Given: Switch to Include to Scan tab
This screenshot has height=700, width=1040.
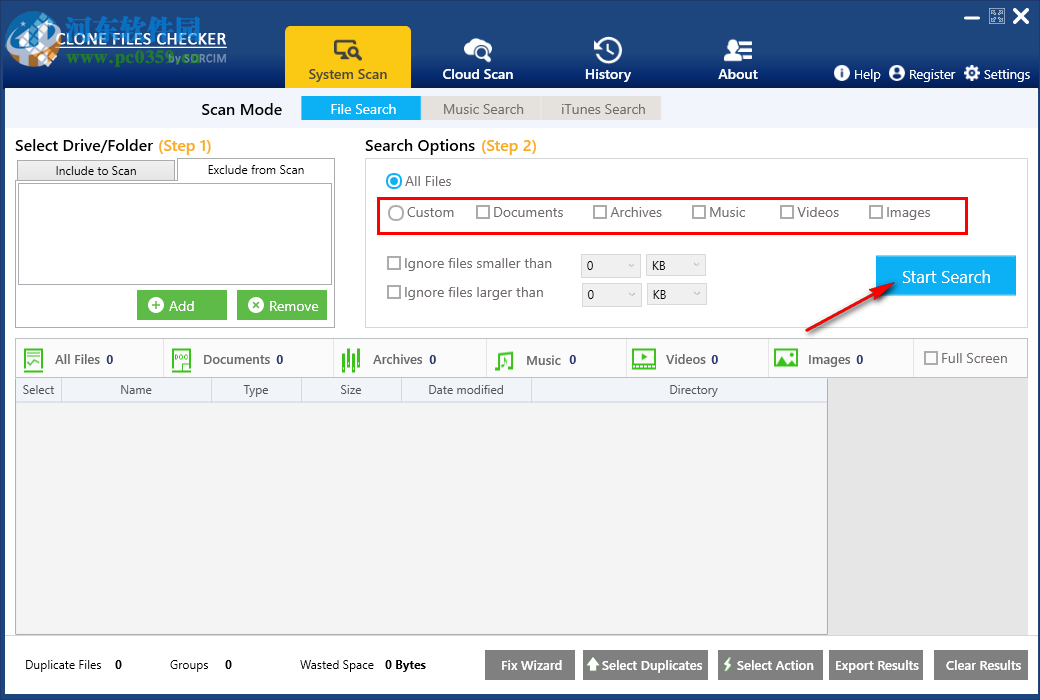Looking at the screenshot, I should [x=96, y=171].
